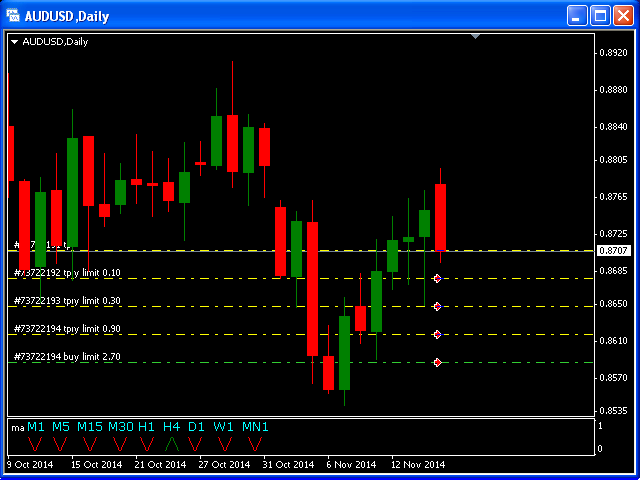The width and height of the screenshot is (640, 480).
Task: Click the H1 timeframe label
Action: click(x=147, y=427)
